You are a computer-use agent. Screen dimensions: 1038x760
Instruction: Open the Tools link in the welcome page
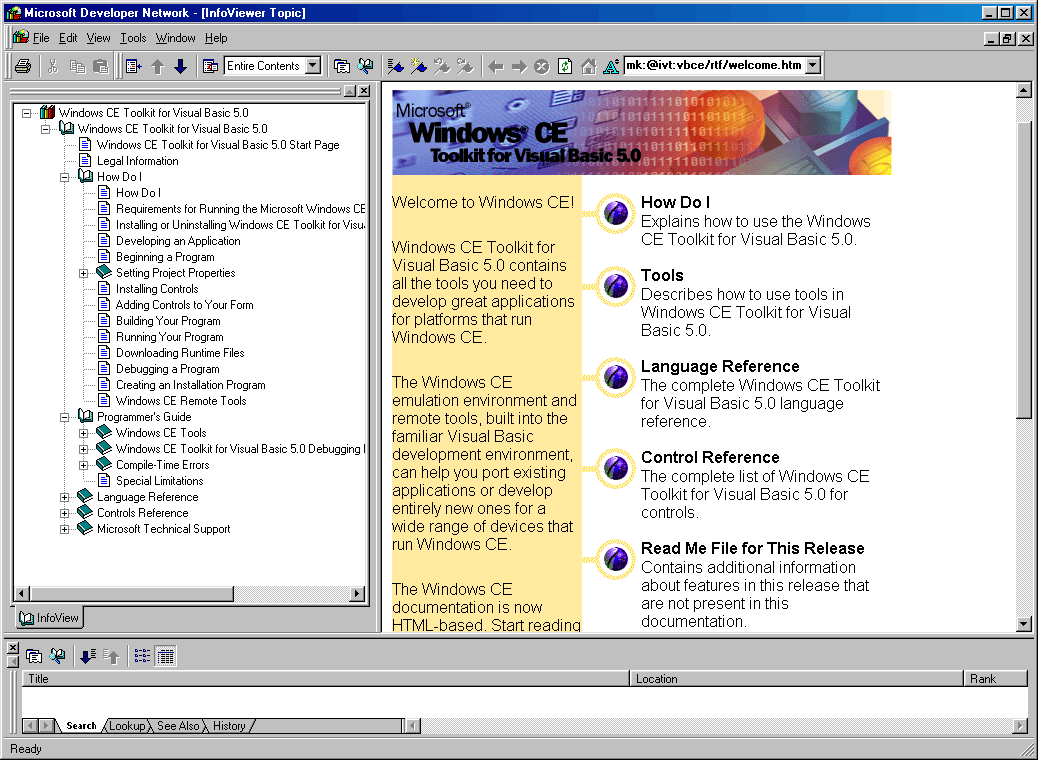click(x=662, y=275)
